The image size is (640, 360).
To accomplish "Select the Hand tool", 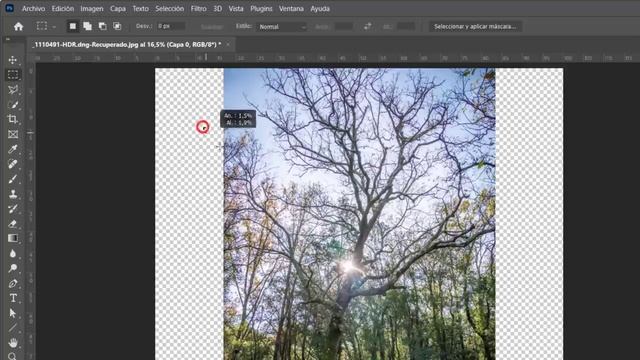I will 13,342.
